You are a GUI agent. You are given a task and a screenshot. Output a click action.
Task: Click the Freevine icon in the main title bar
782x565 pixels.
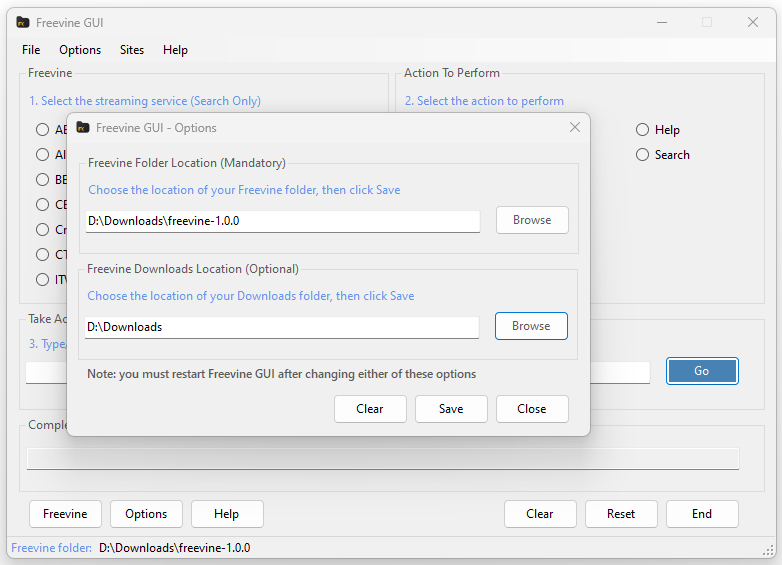pyautogui.click(x=22, y=22)
